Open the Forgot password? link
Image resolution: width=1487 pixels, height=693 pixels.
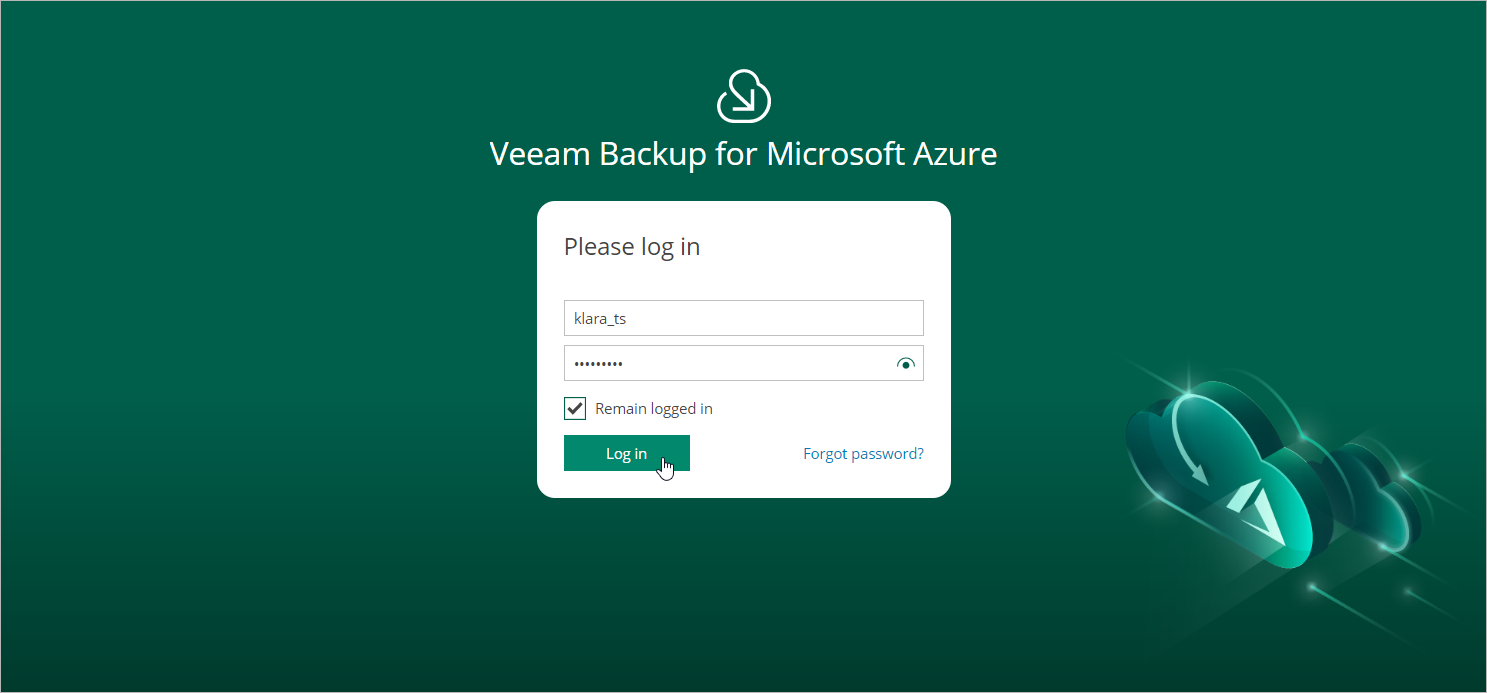pyautogui.click(x=863, y=454)
